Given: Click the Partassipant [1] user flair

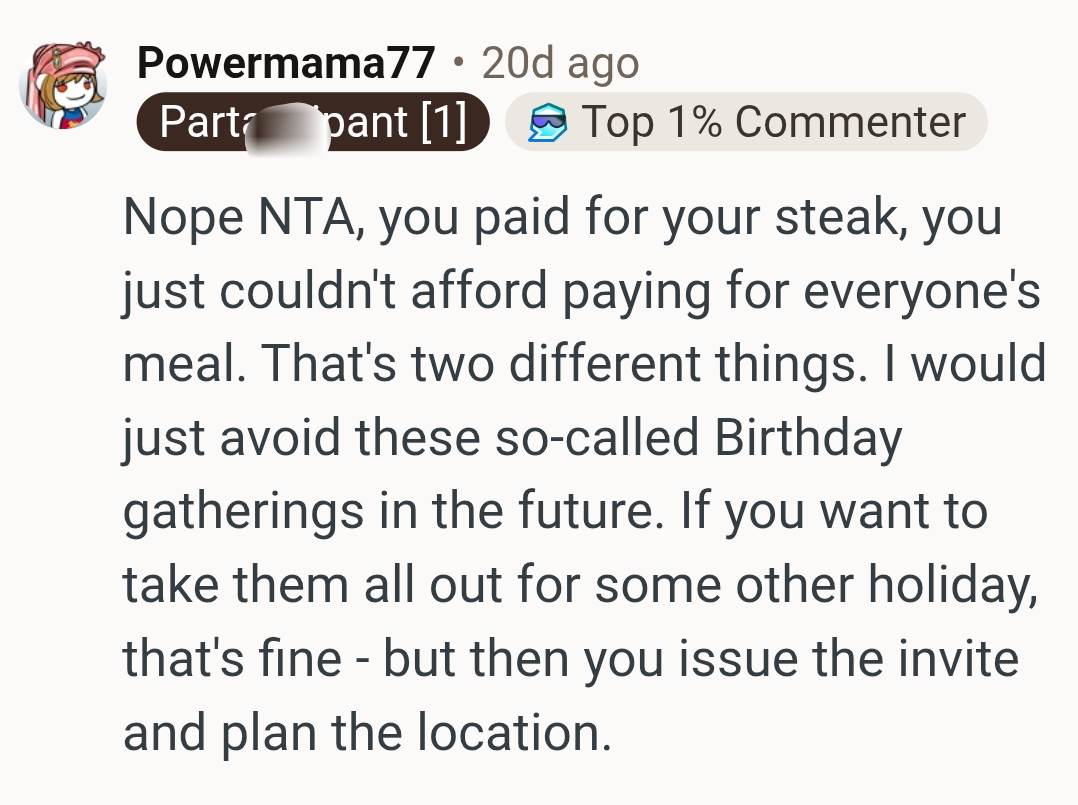Looking at the screenshot, I should pos(312,122).
